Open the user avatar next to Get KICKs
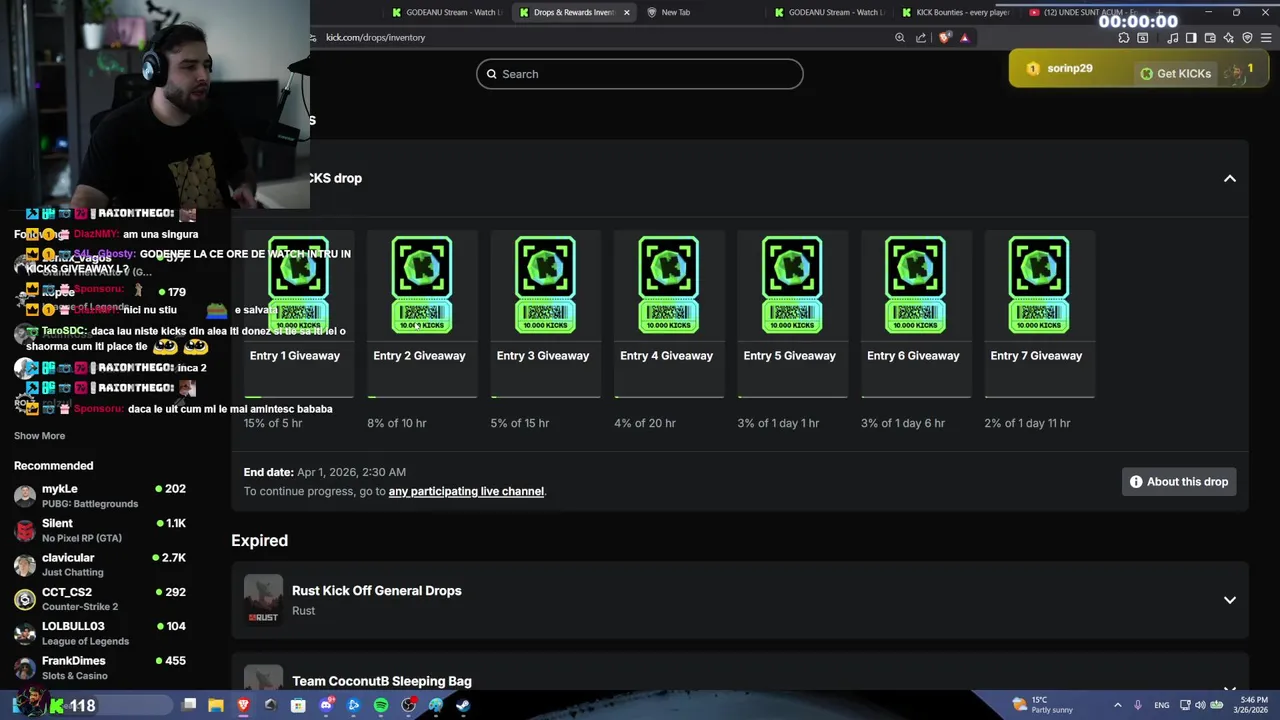1280x720 pixels. pos(1236,72)
